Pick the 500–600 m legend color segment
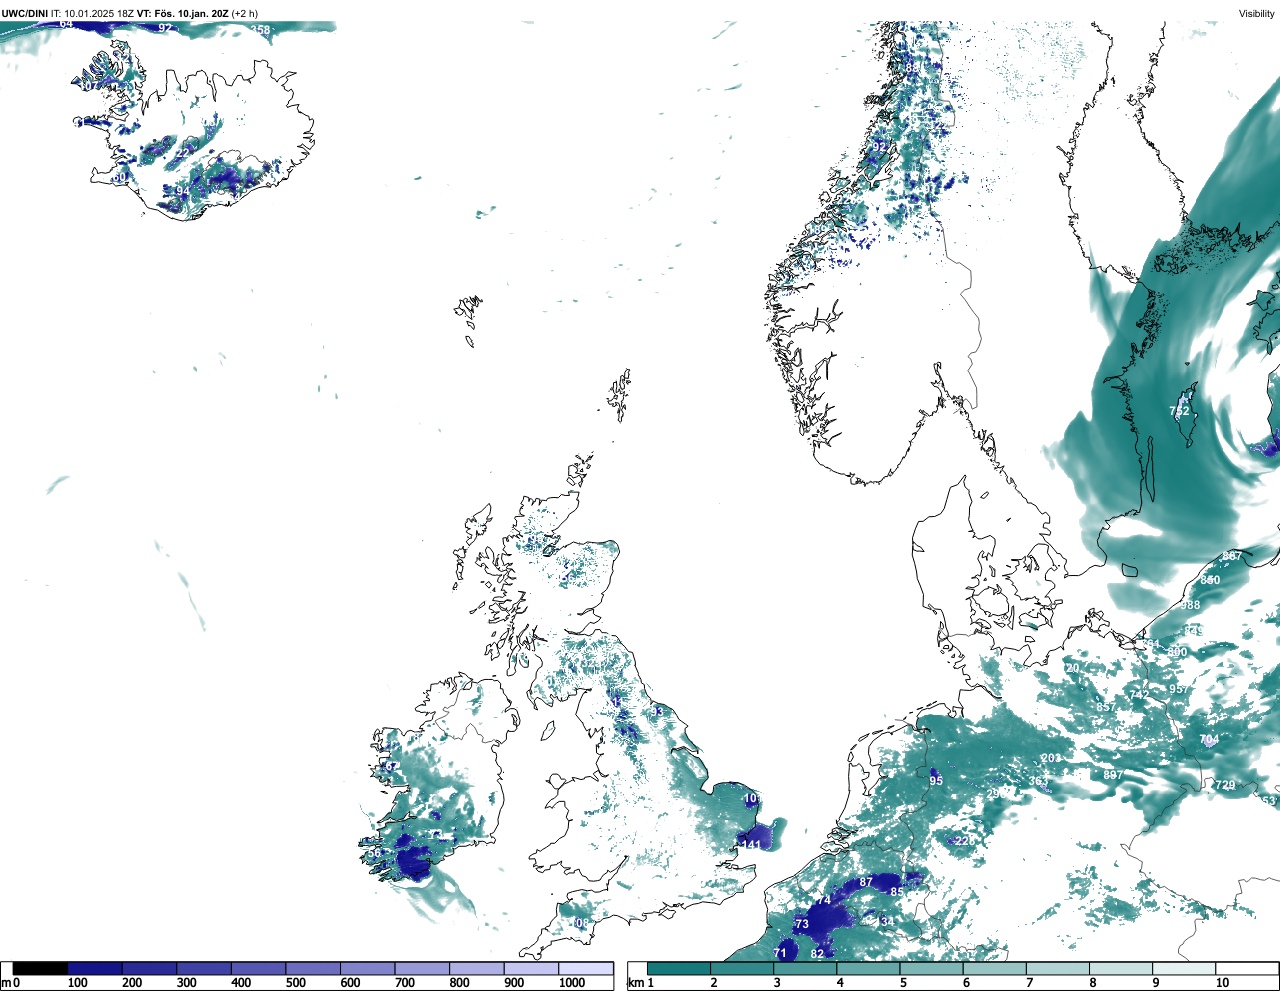Viewport: 1280px width, 991px height. pos(313,968)
